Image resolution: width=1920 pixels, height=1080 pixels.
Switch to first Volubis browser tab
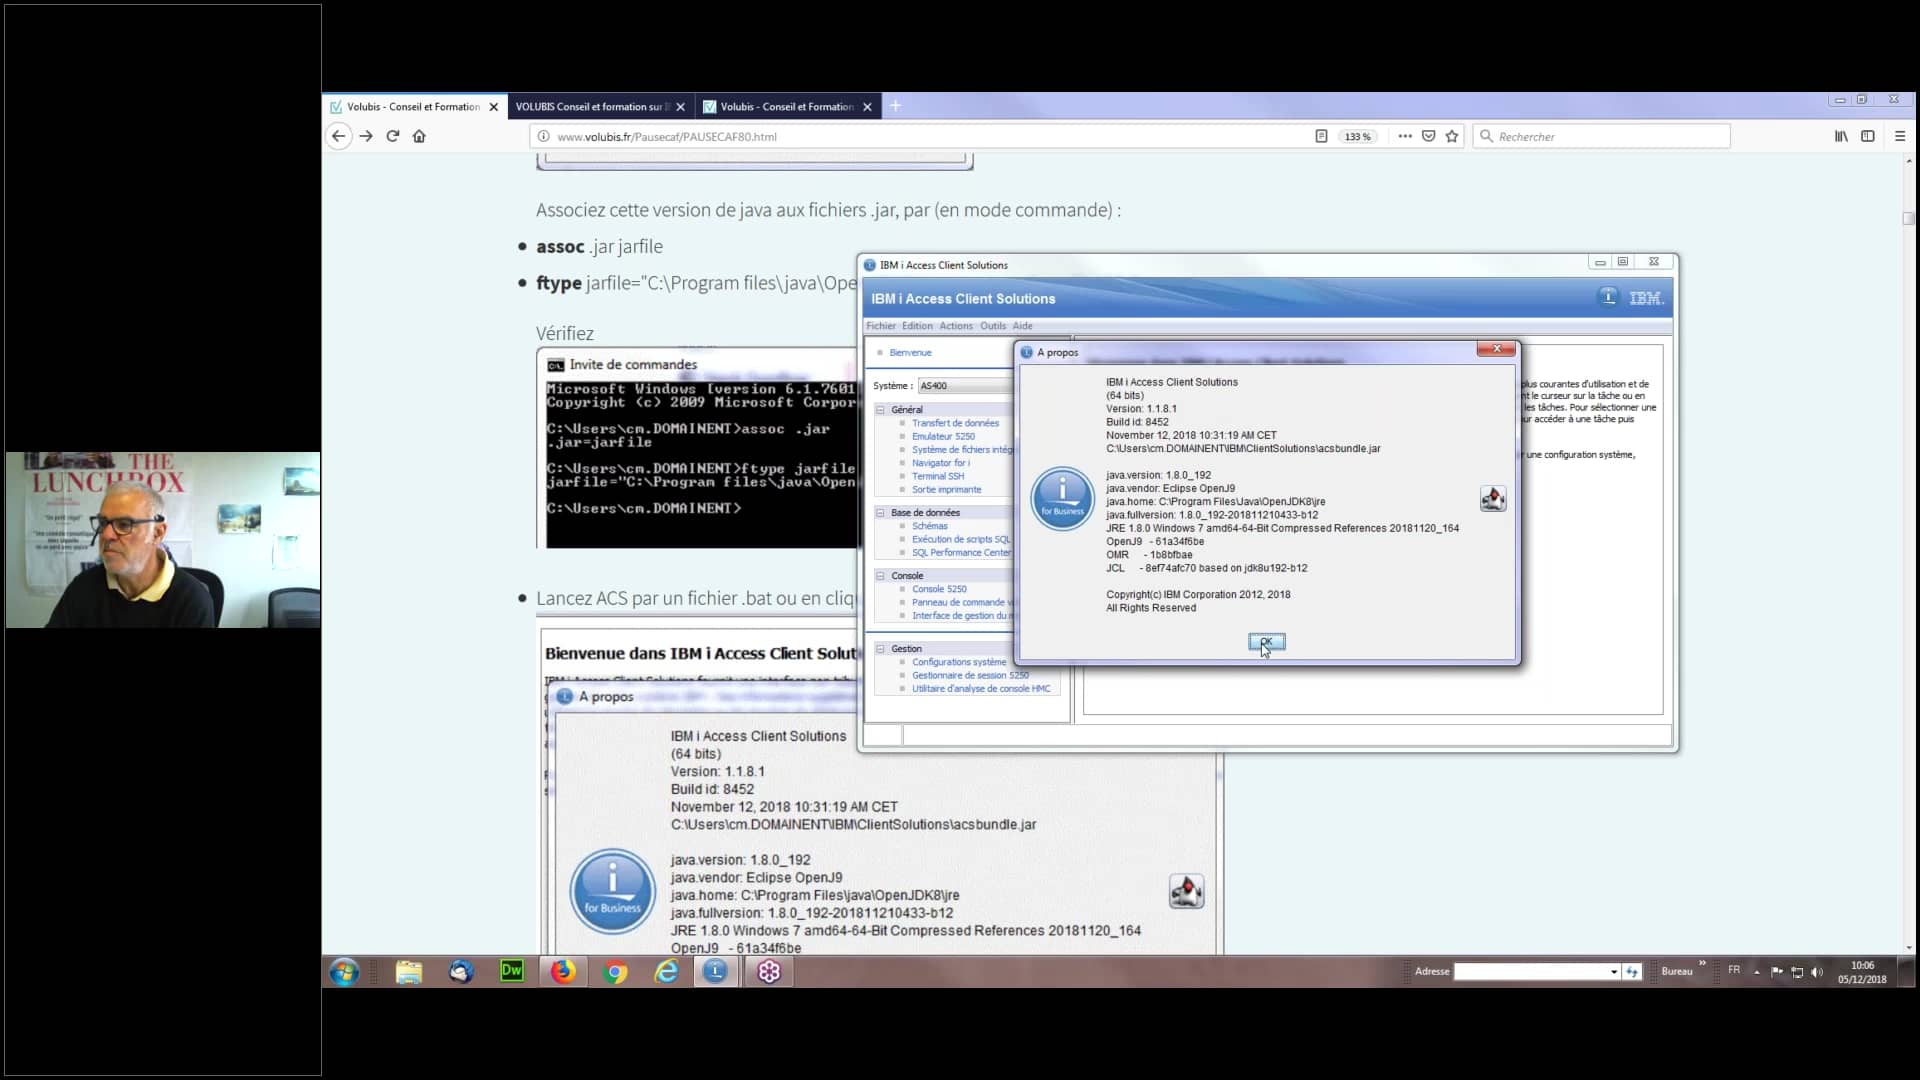[x=414, y=107]
